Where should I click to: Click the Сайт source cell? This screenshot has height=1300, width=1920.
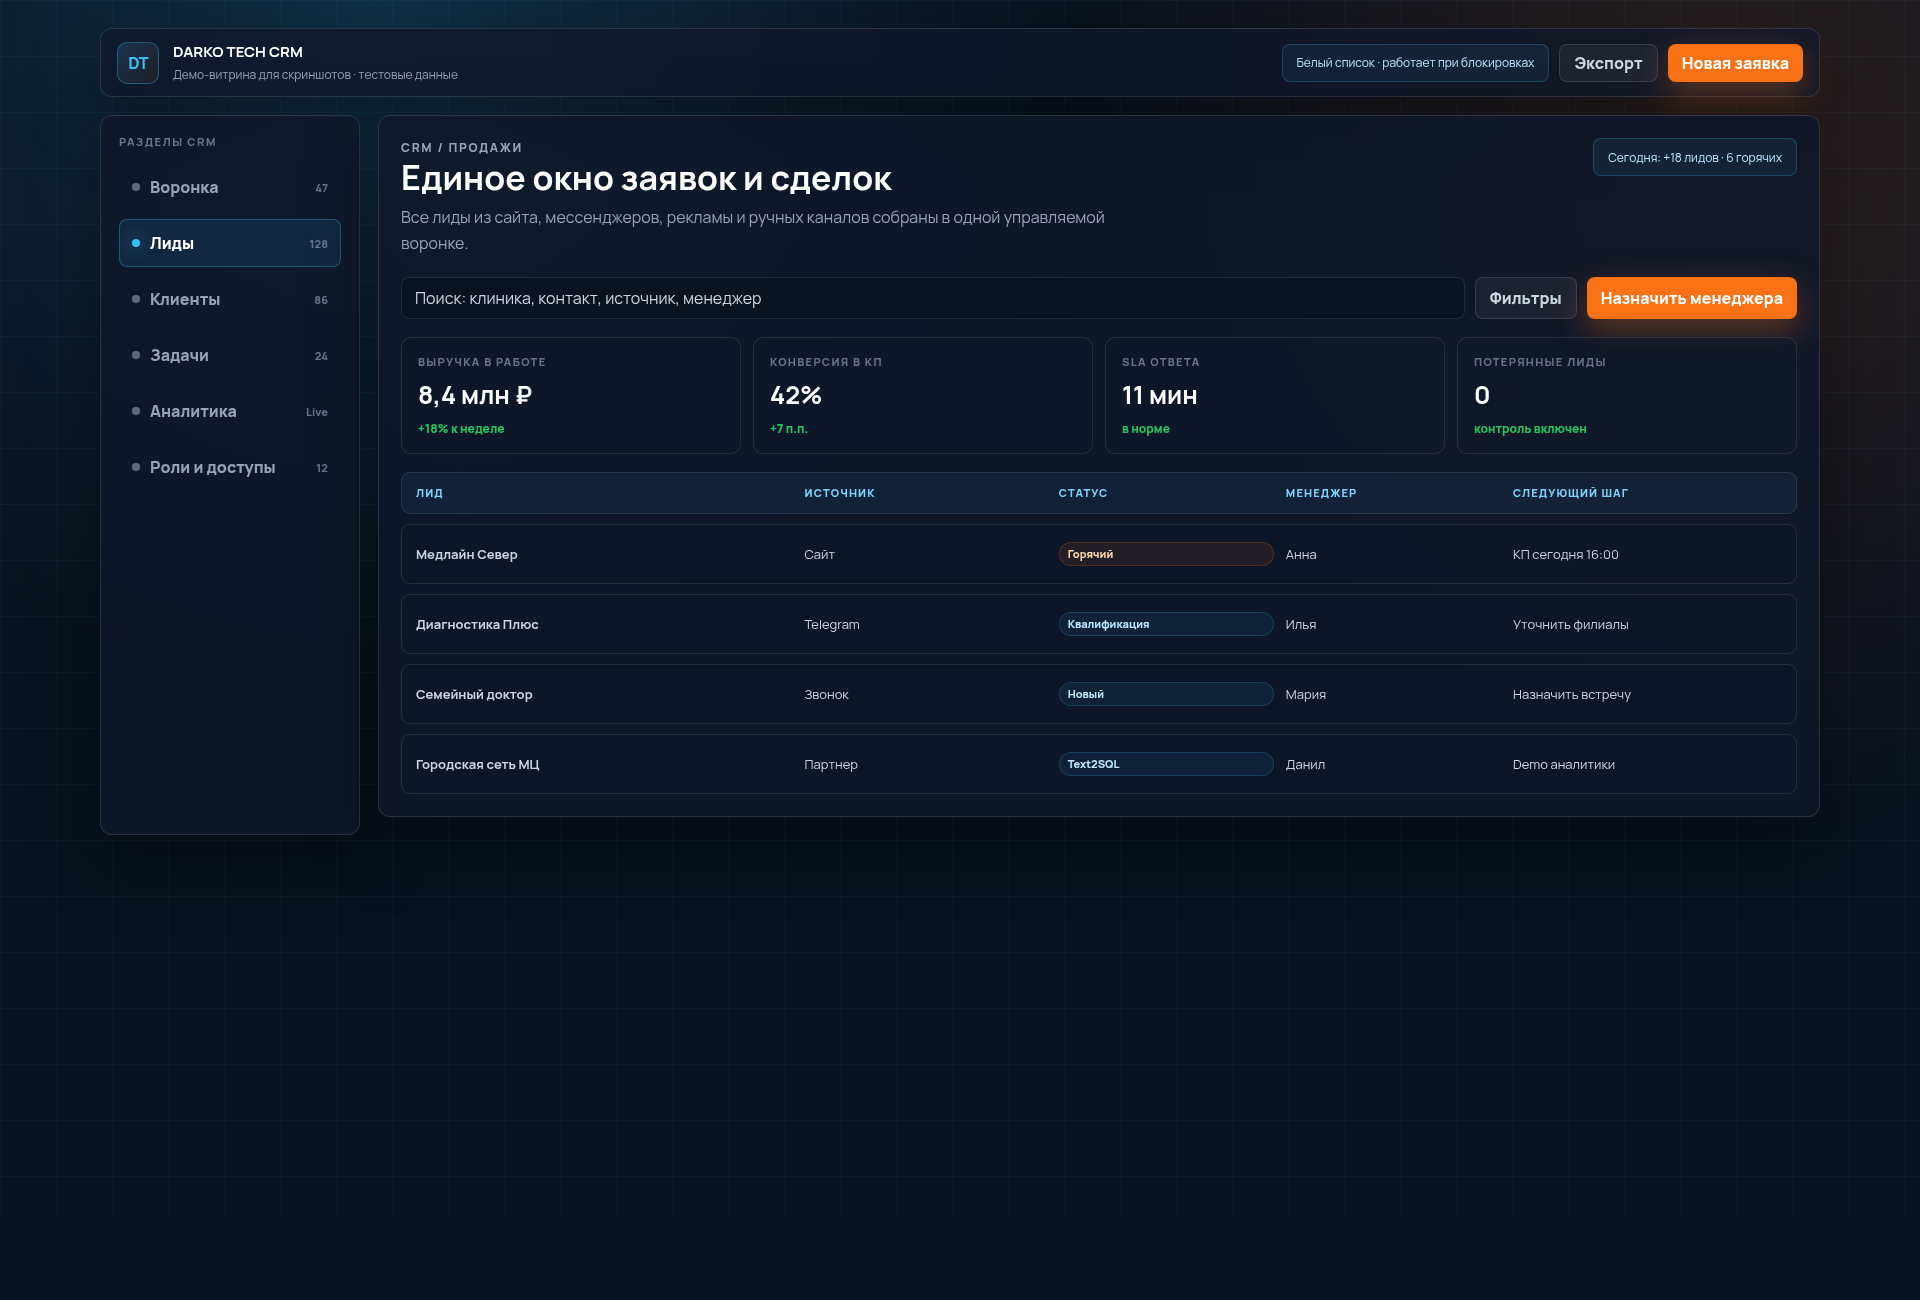[819, 554]
